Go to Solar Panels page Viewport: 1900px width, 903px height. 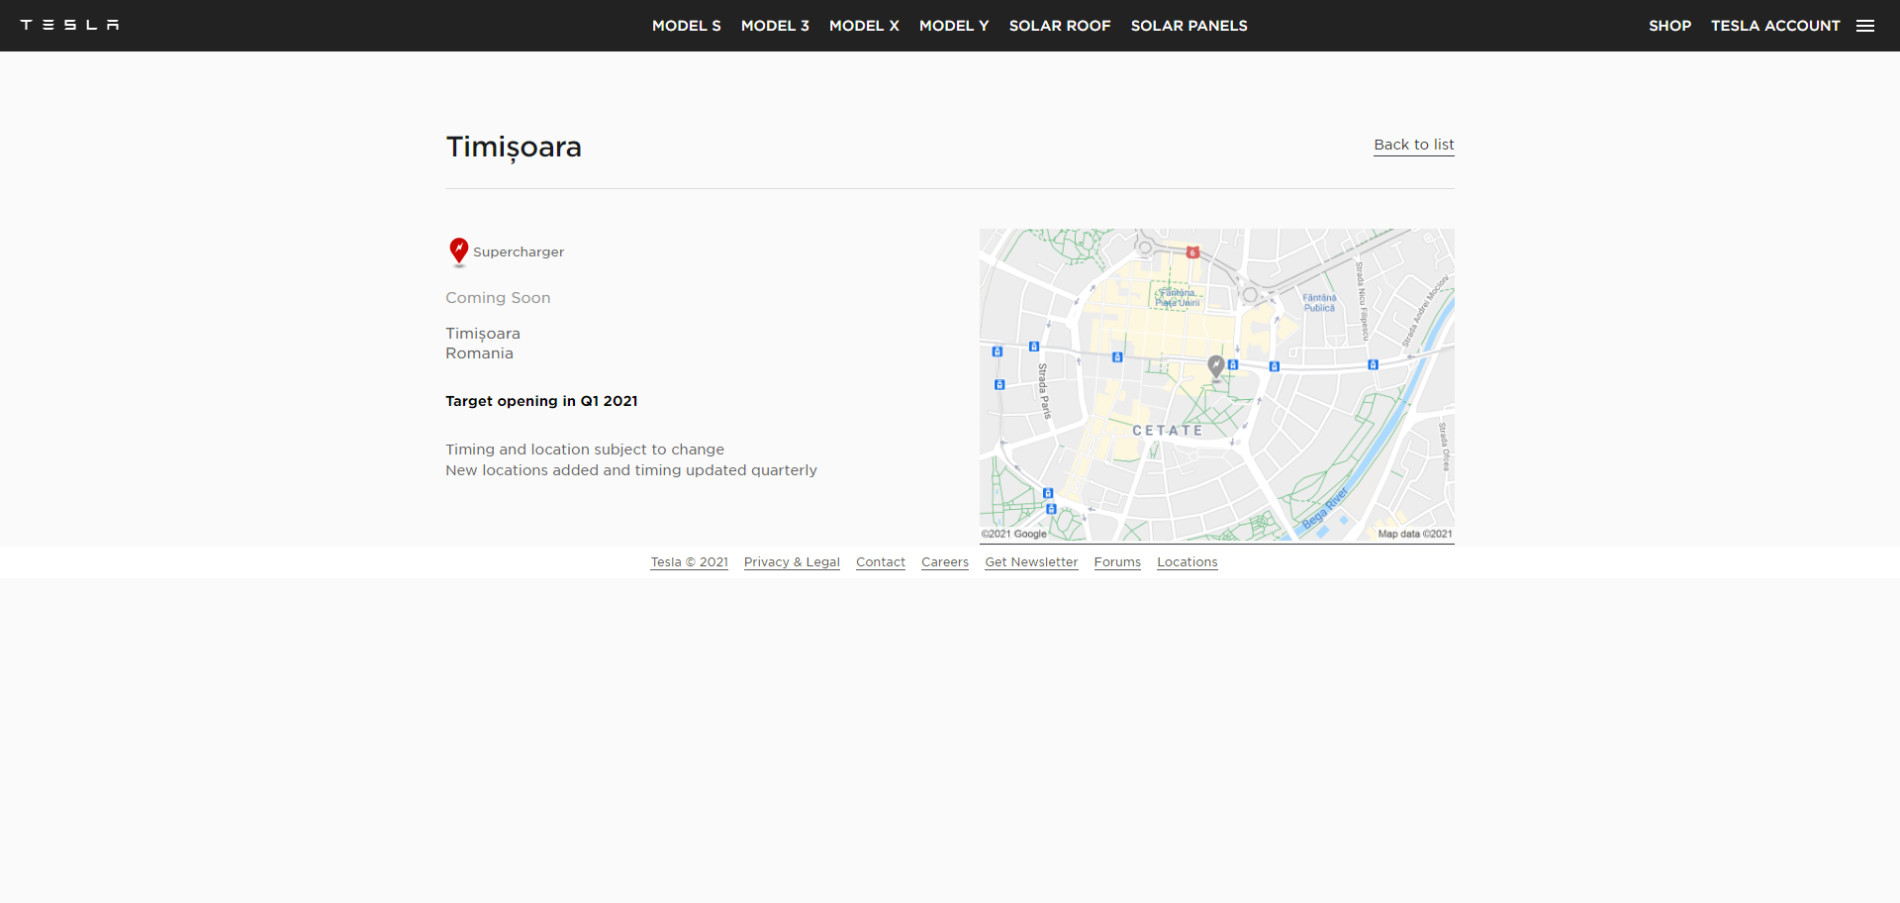pos(1189,26)
